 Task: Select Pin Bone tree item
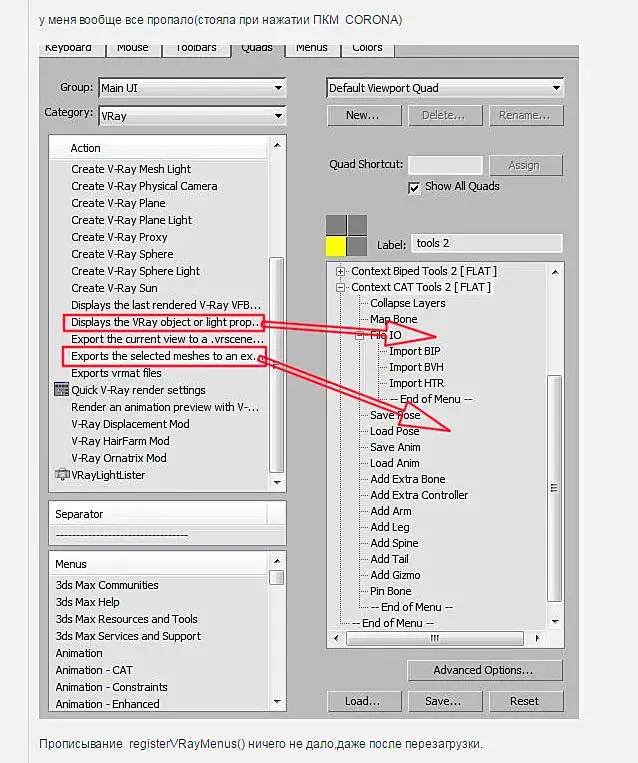click(391, 591)
